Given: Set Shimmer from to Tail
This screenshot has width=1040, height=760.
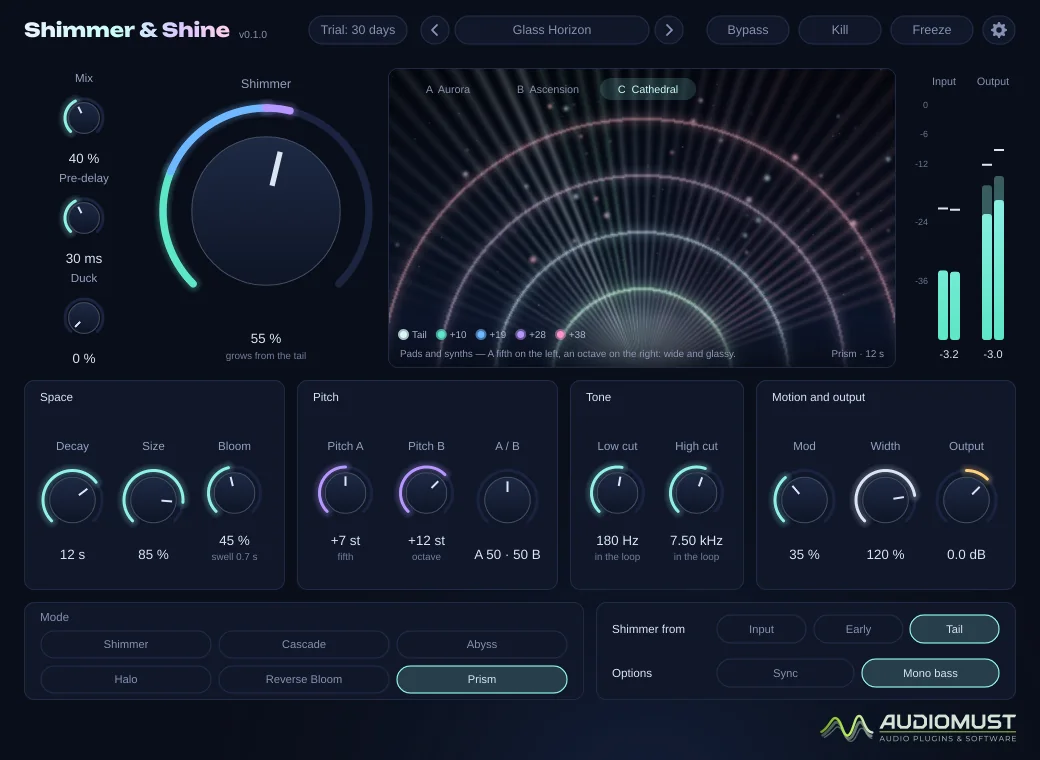Looking at the screenshot, I should pyautogui.click(x=954, y=629).
